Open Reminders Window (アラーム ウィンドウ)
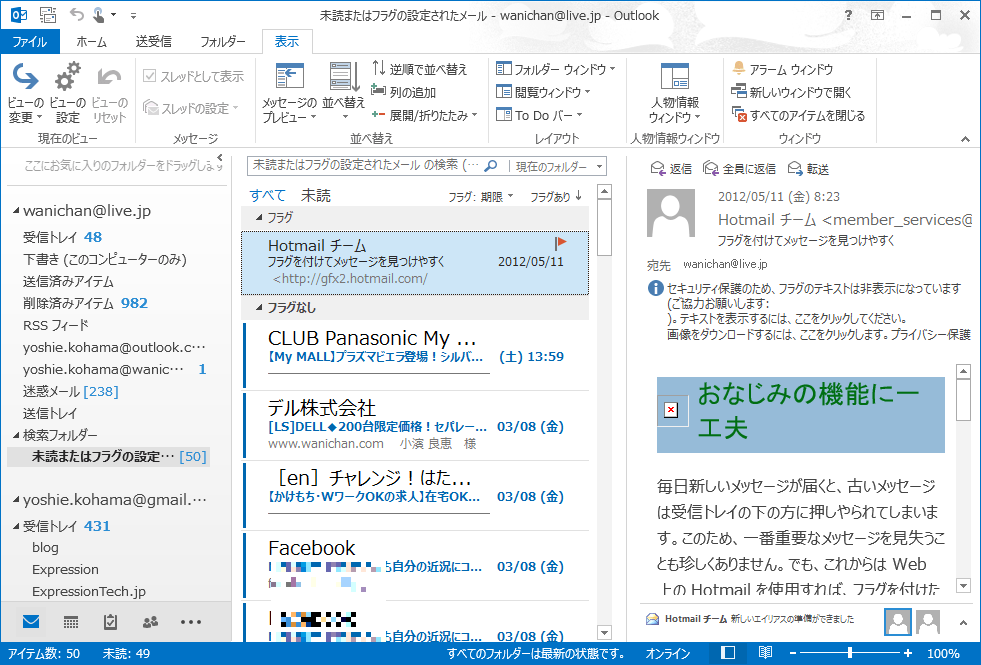The image size is (981, 665). [782, 69]
